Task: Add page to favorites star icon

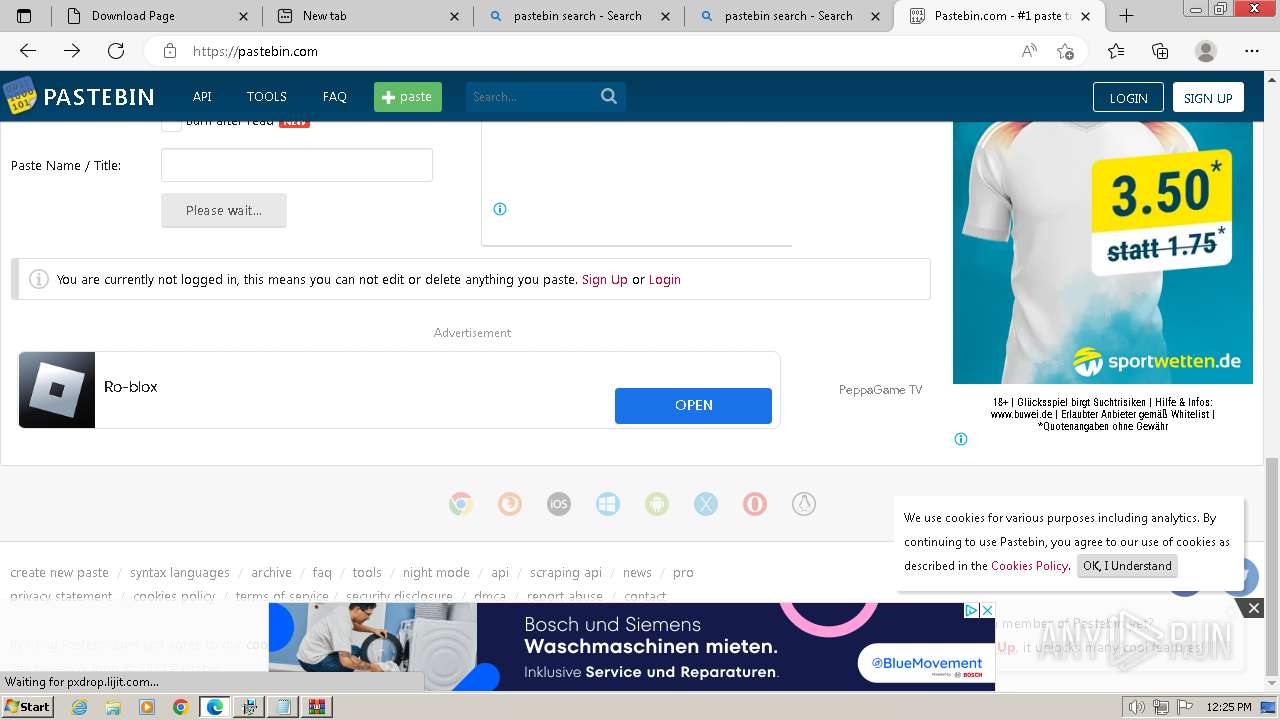Action: click(x=1066, y=51)
